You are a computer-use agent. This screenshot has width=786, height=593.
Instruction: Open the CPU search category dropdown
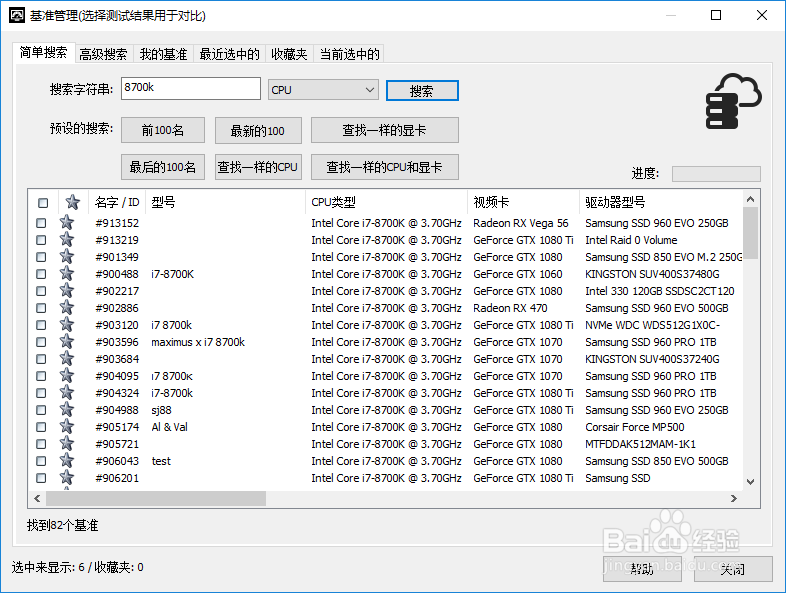click(x=323, y=90)
